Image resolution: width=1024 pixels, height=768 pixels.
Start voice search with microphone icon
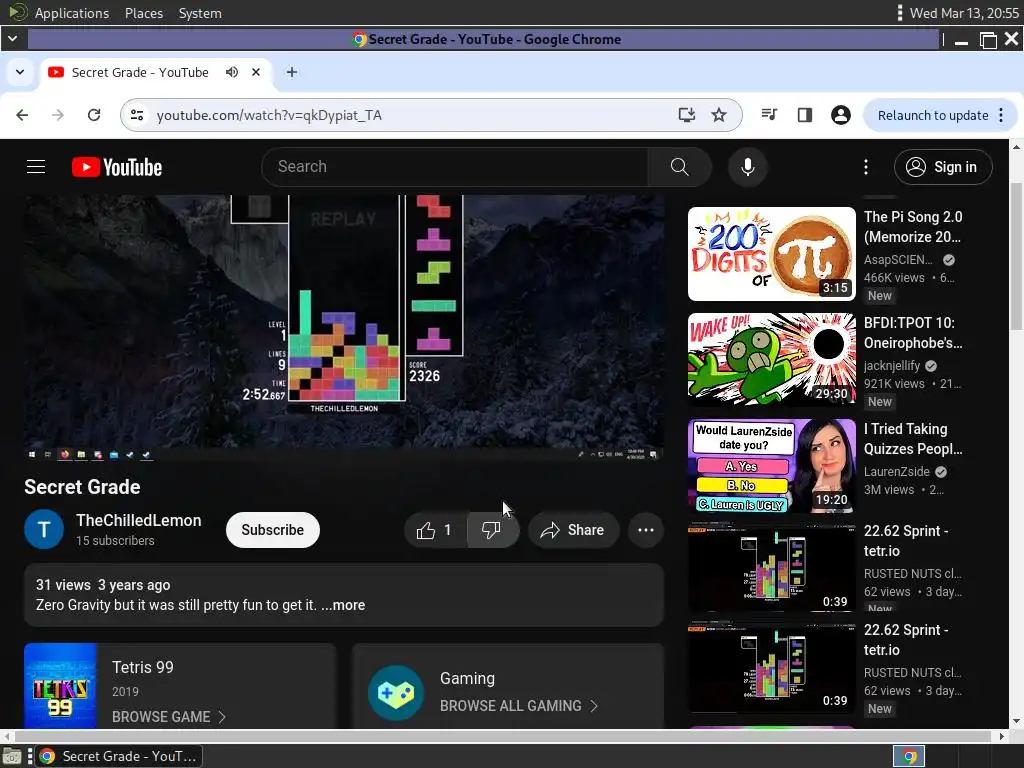tap(748, 167)
